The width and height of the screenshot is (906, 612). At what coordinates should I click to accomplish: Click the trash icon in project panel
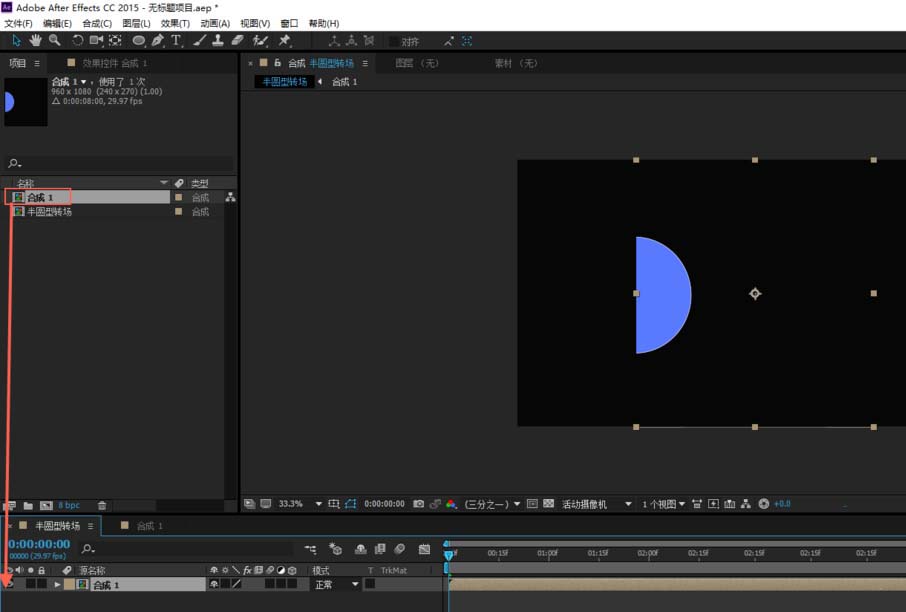point(102,506)
